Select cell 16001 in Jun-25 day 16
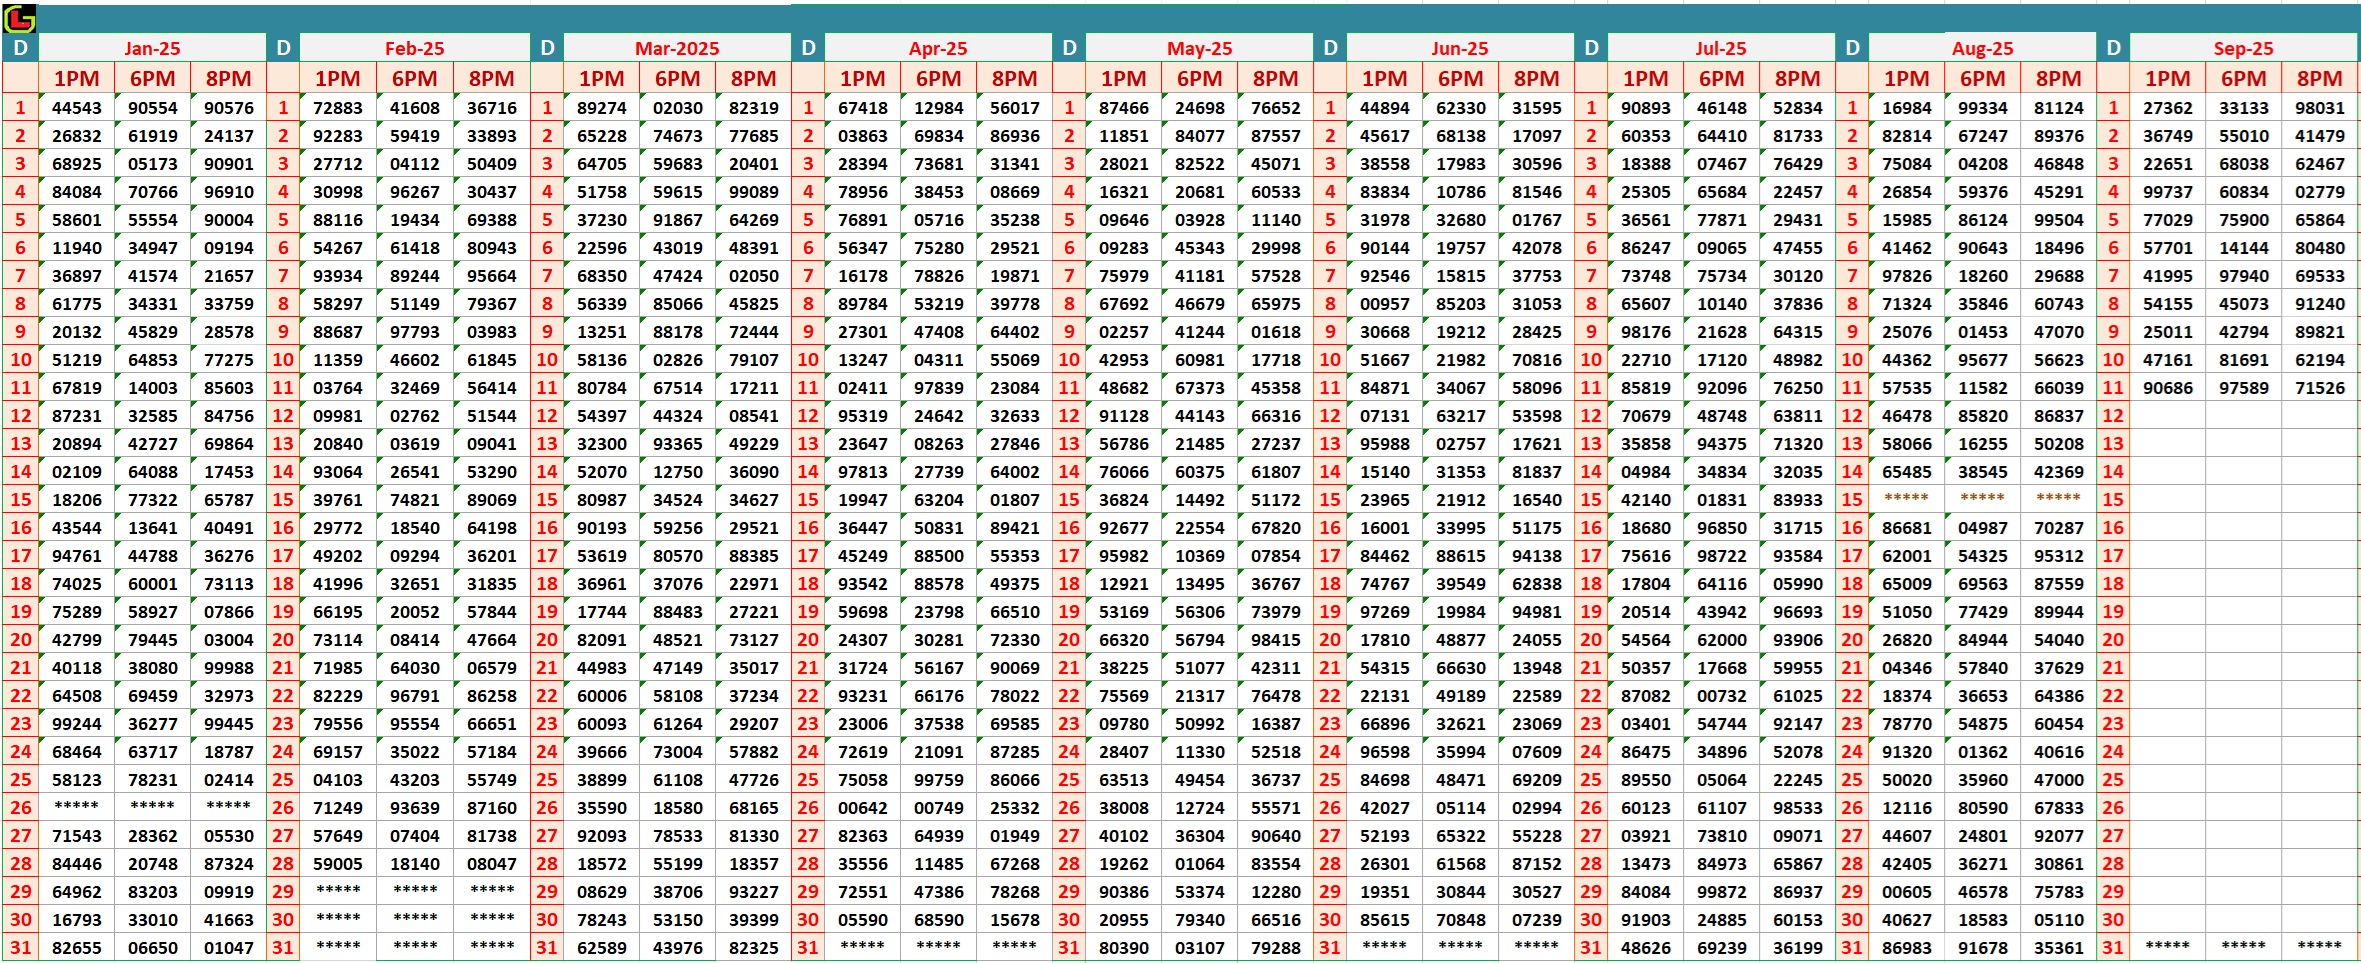Image resolution: width=2361 pixels, height=963 pixels. tap(1384, 528)
